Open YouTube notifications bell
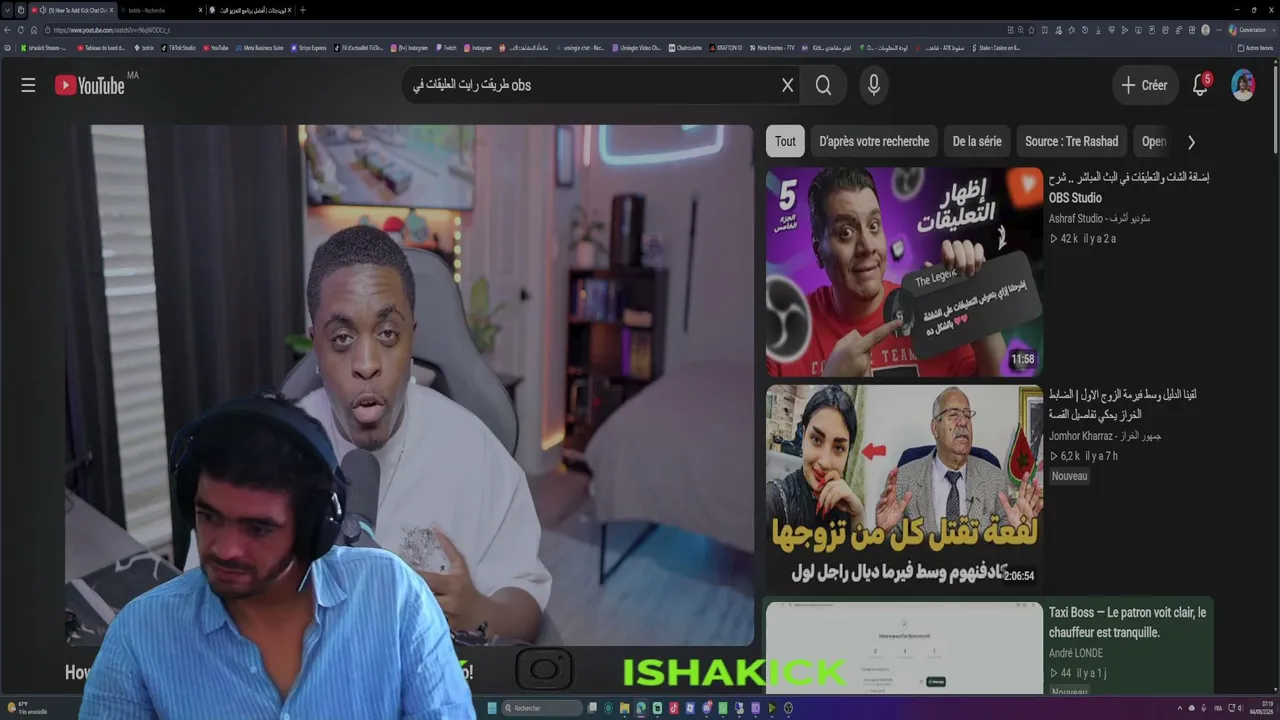This screenshot has width=1280, height=720. click(1201, 85)
